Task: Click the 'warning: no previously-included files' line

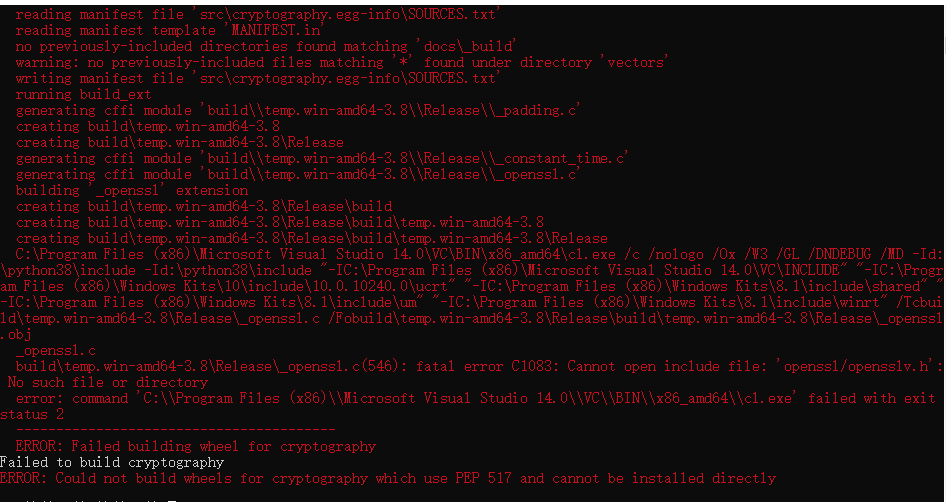Action: click(341, 62)
